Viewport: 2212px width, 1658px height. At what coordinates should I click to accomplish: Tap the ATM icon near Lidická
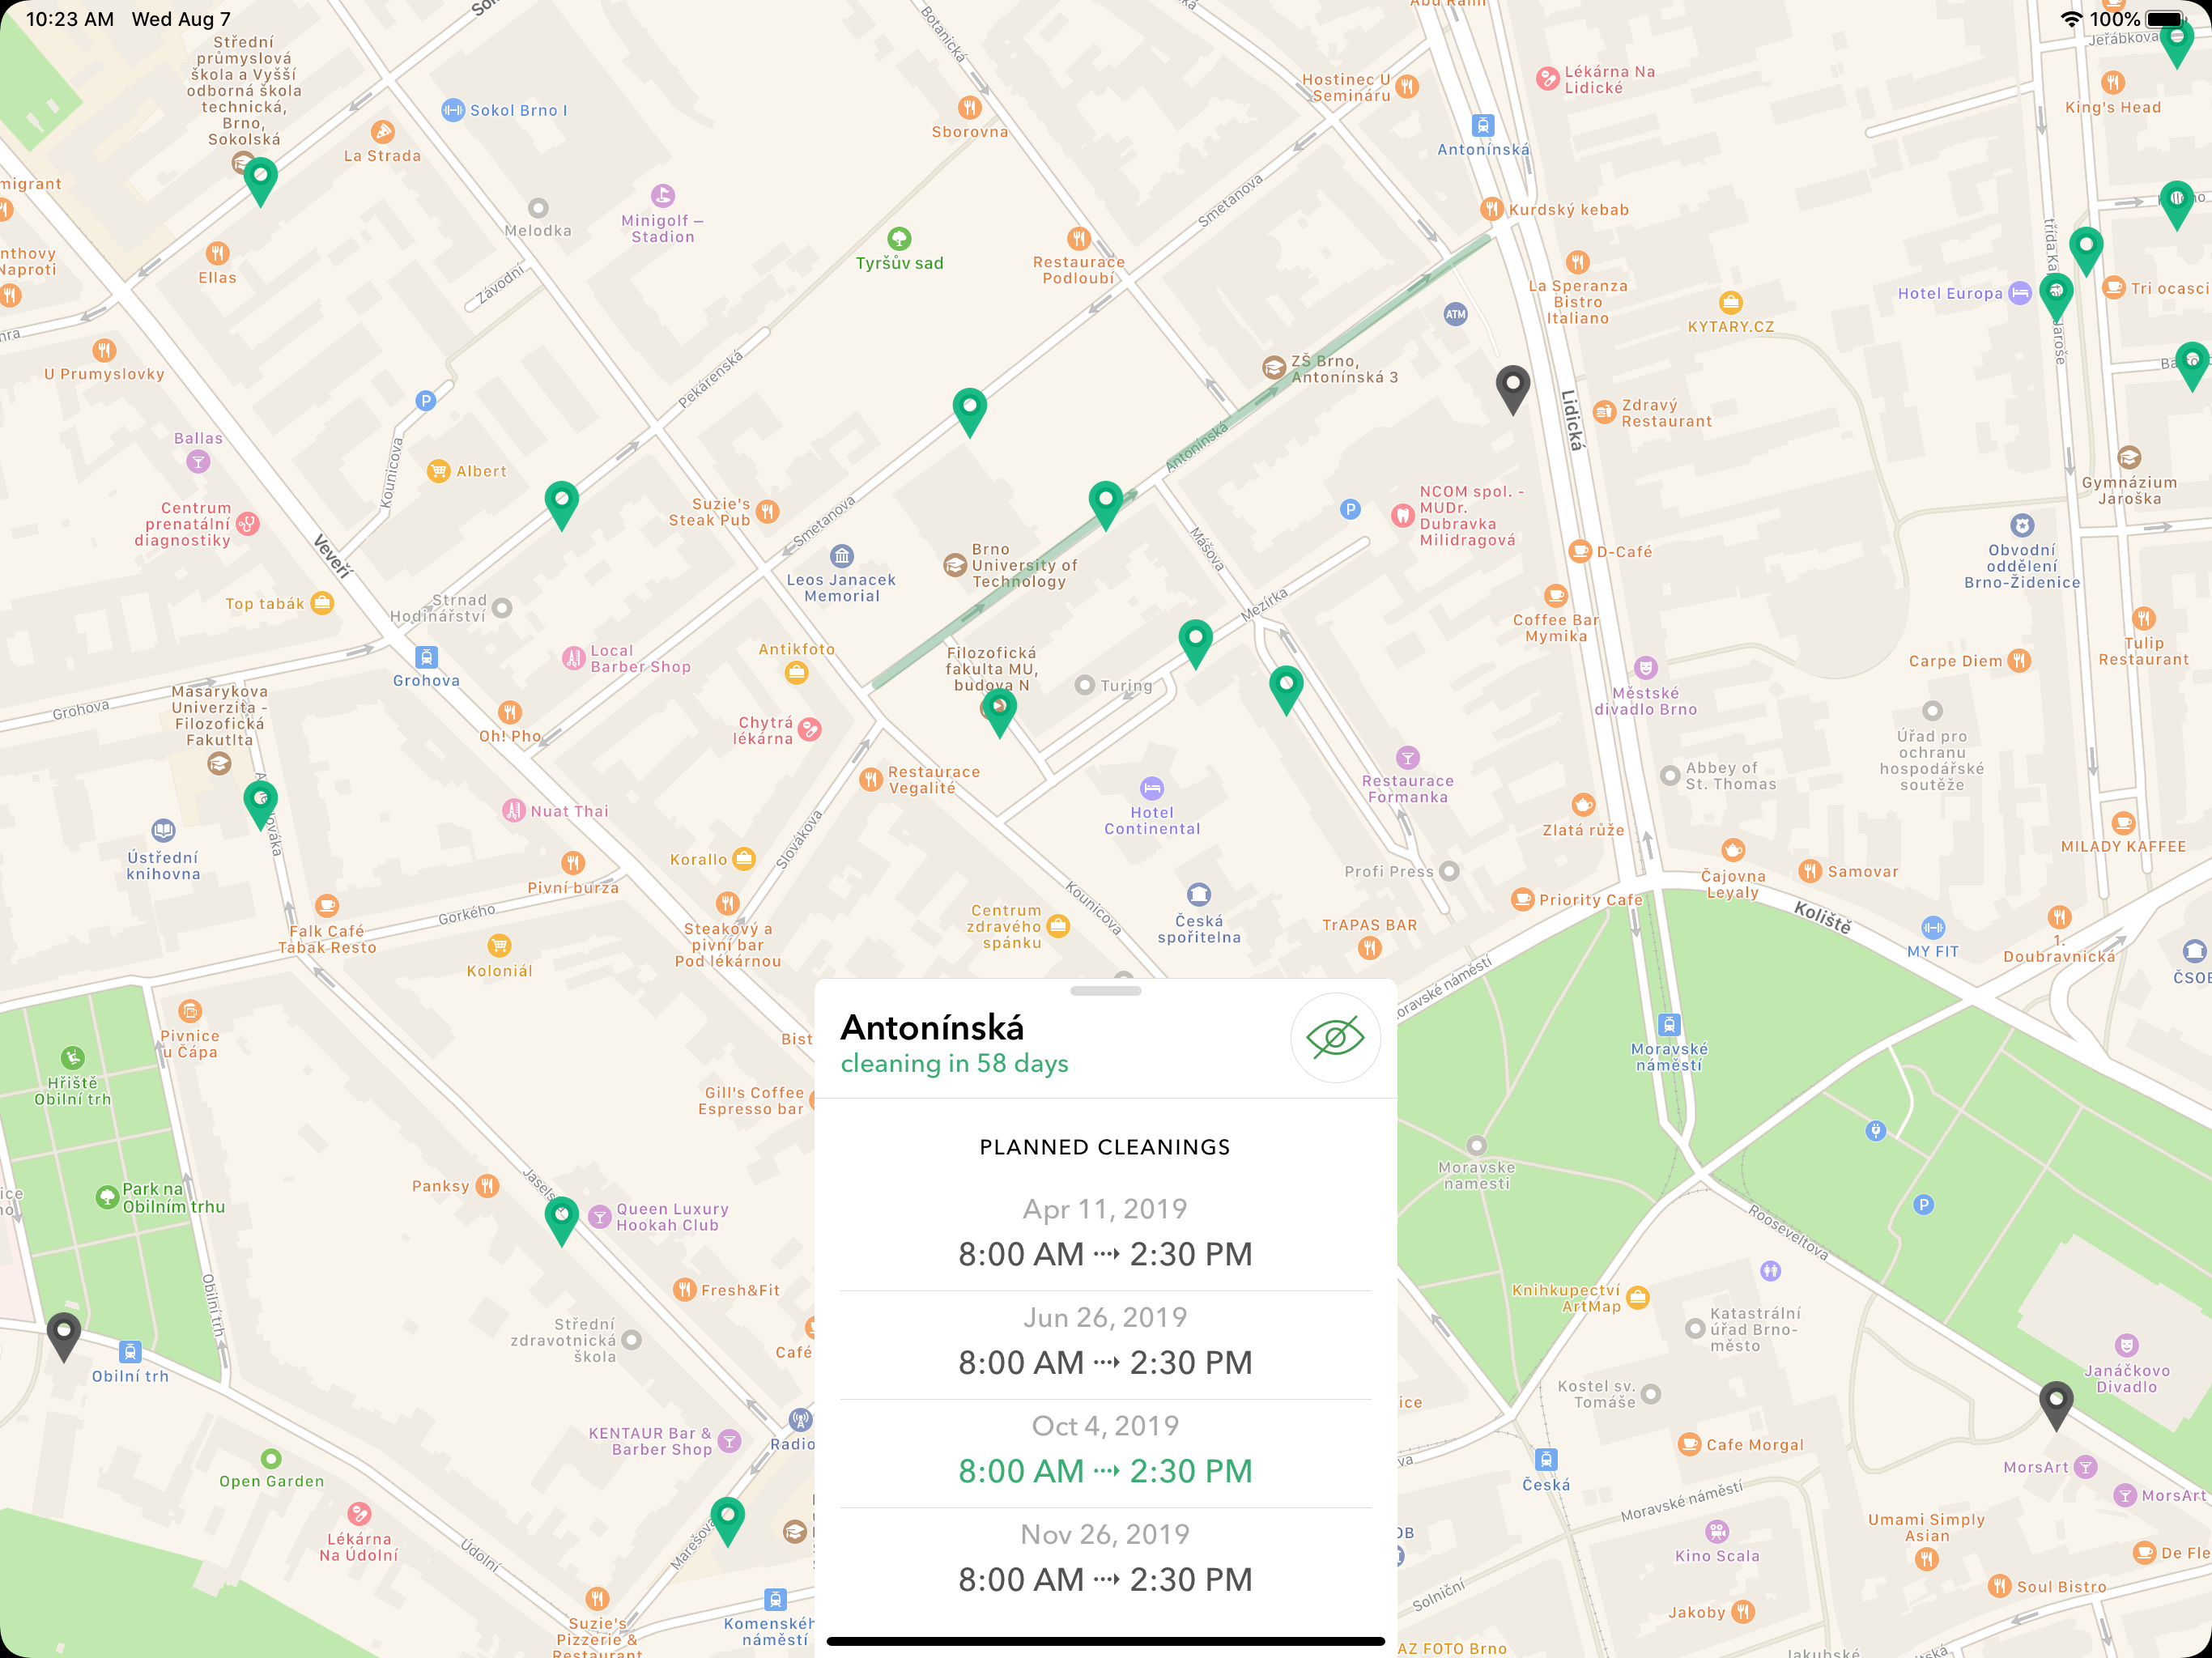pos(1455,314)
